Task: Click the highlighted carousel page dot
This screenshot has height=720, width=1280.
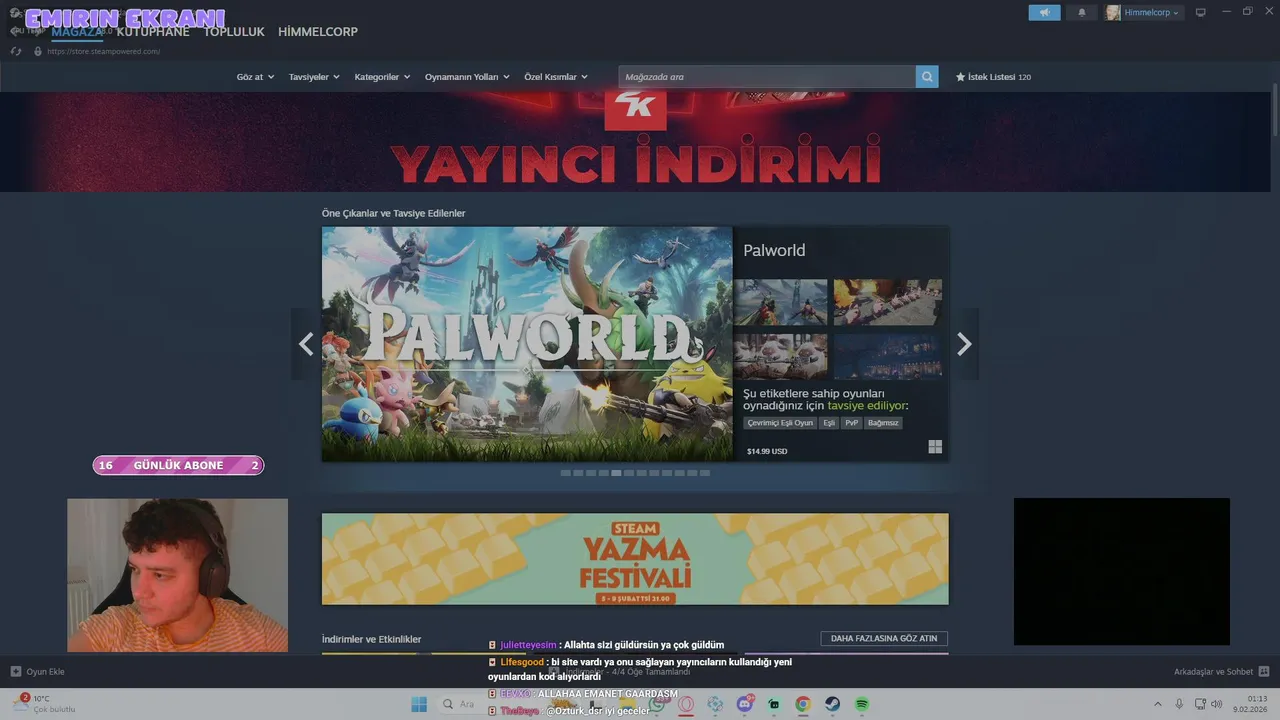Action: [616, 473]
